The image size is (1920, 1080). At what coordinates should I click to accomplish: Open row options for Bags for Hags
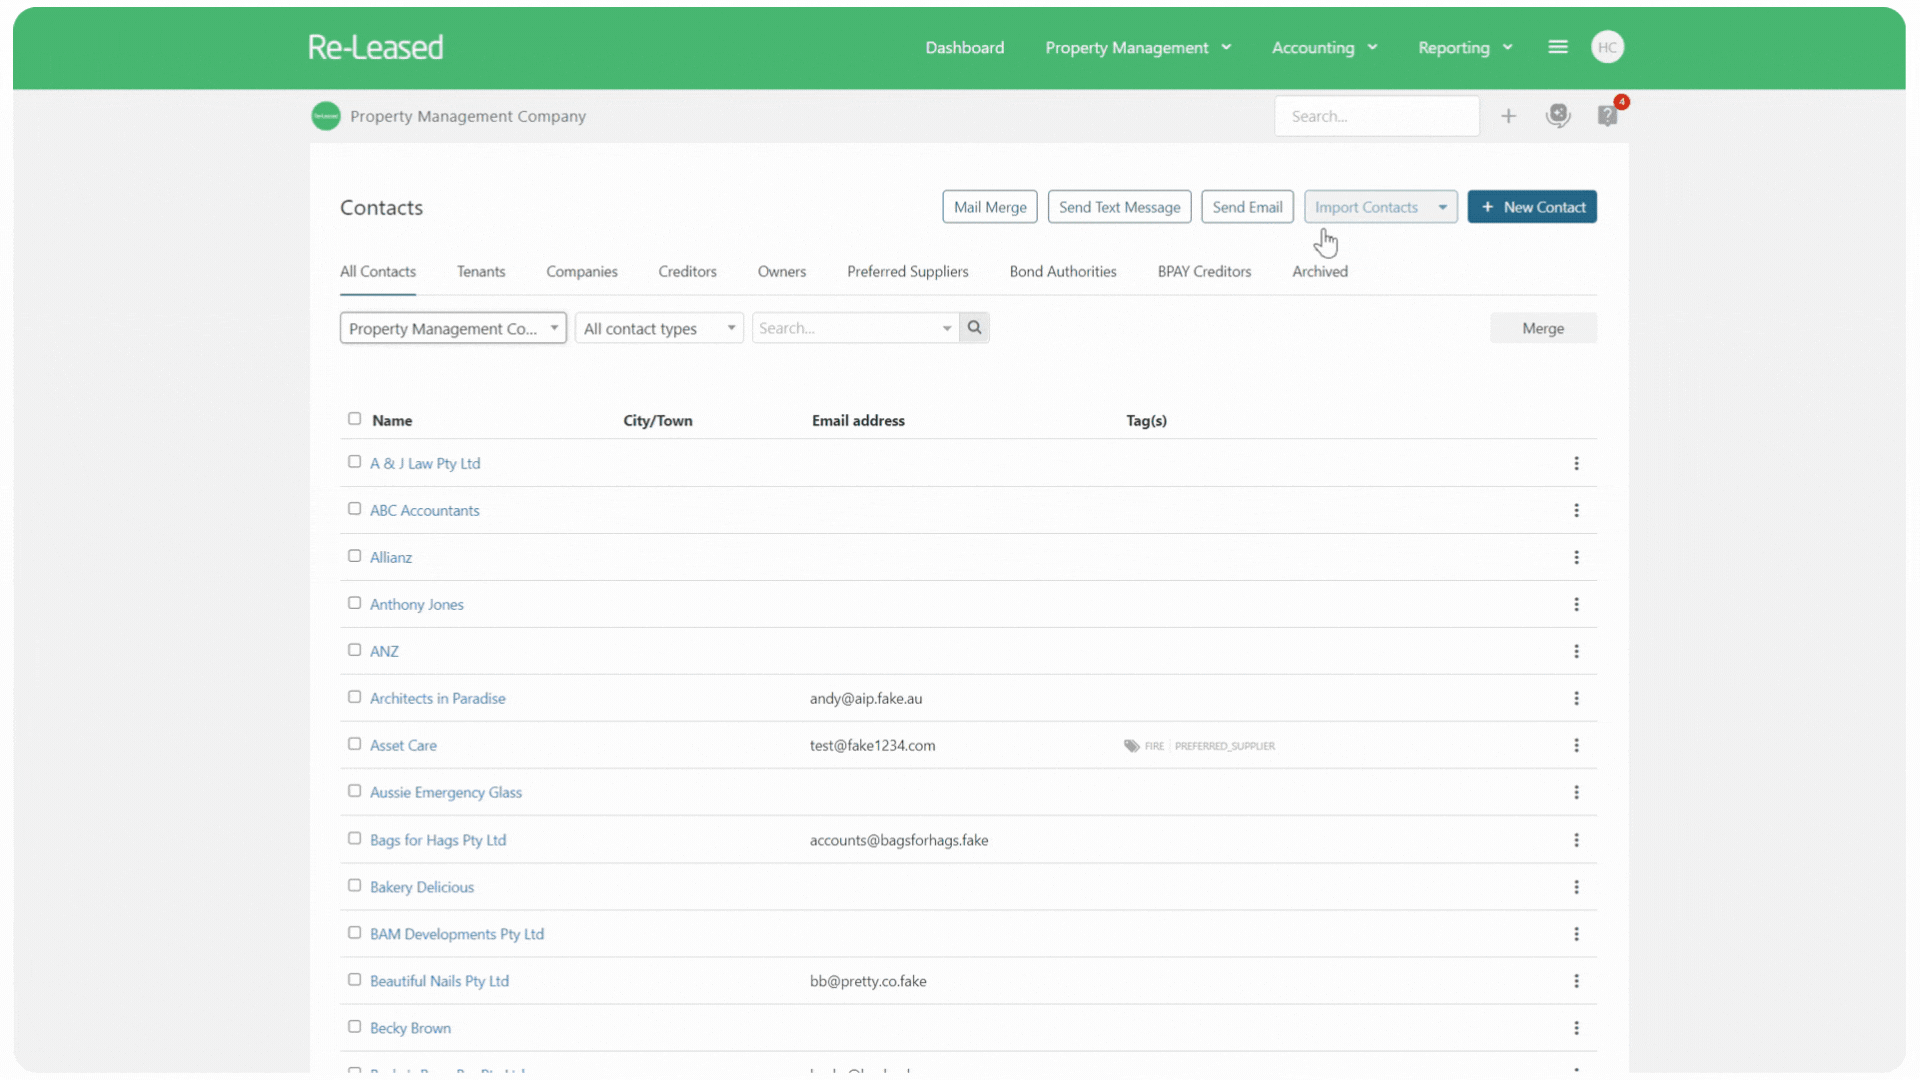[1576, 840]
